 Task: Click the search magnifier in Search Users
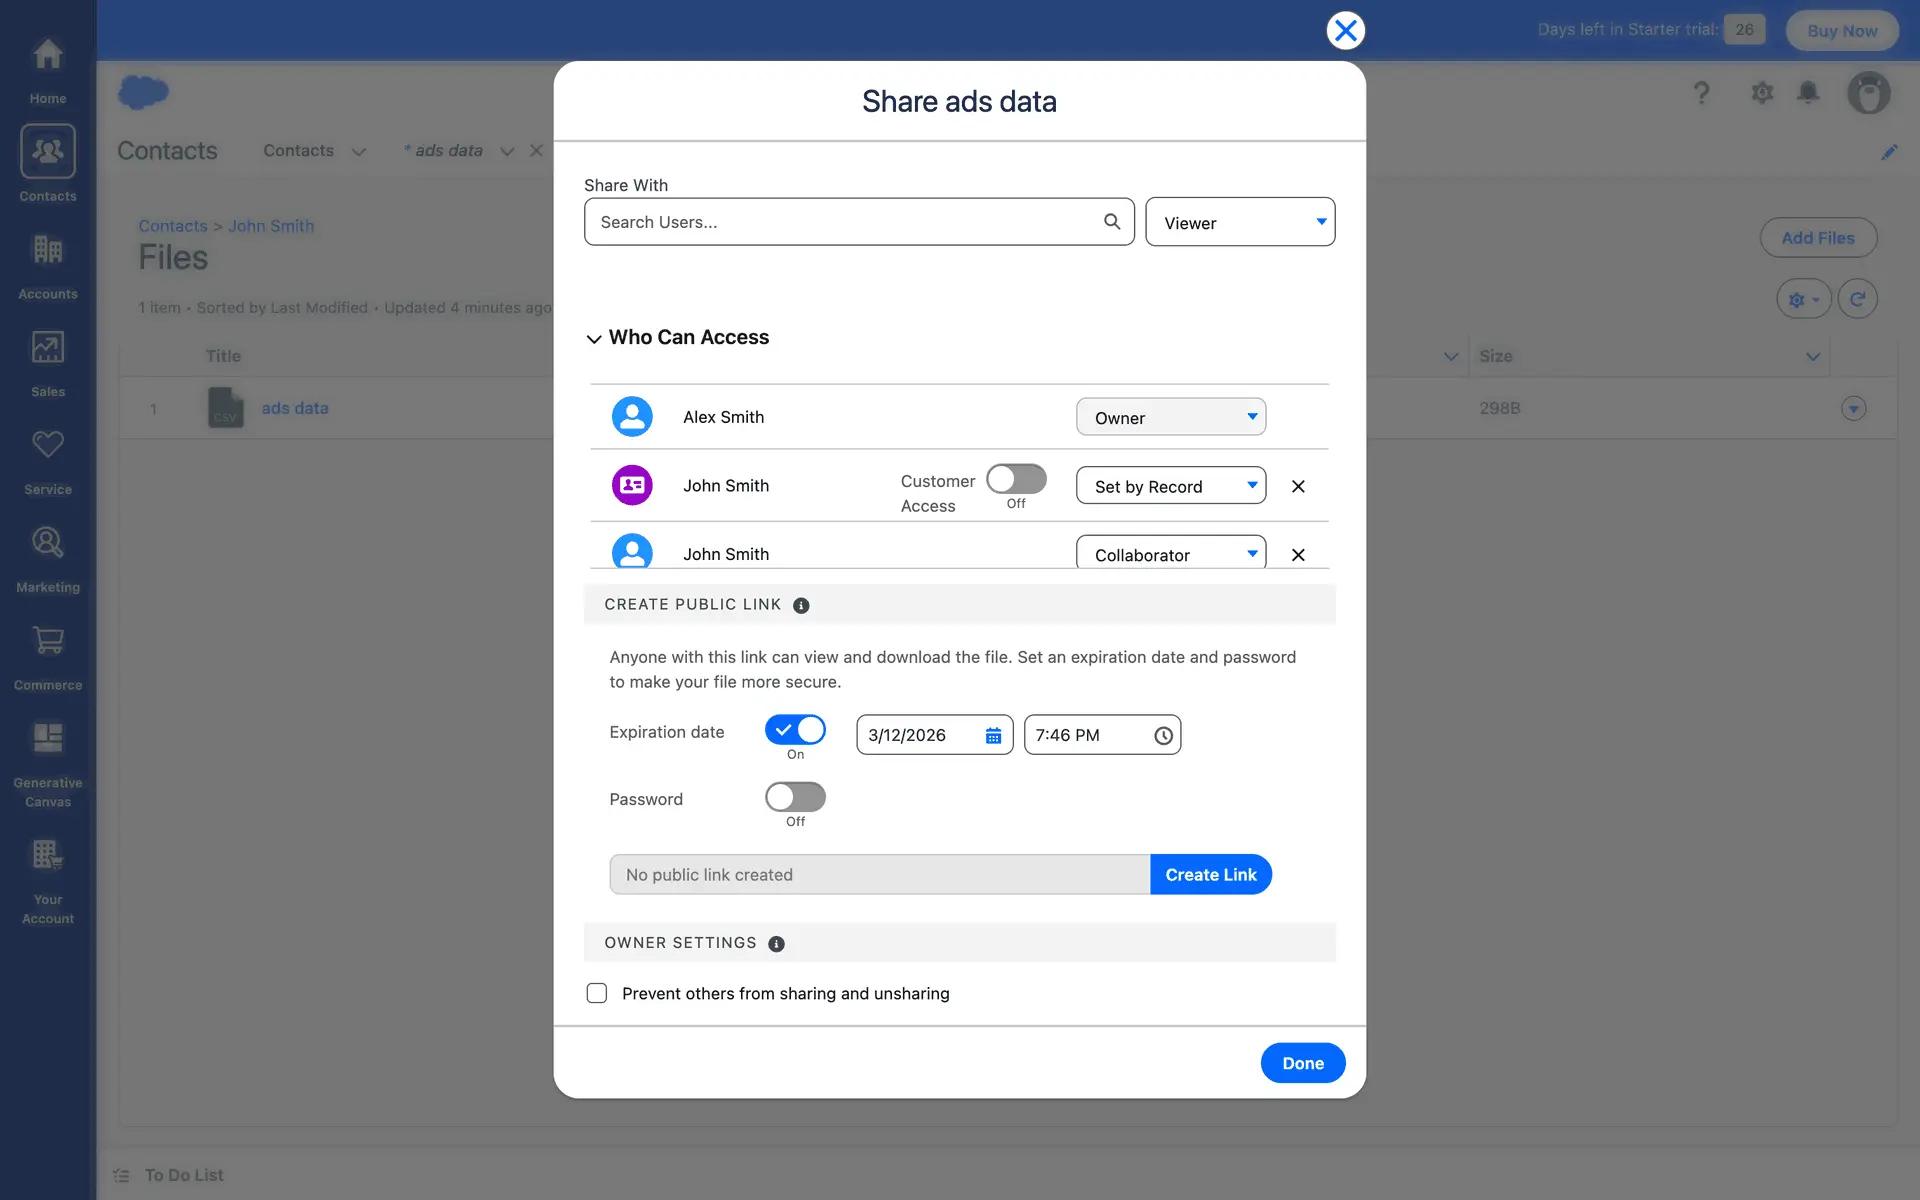point(1112,222)
